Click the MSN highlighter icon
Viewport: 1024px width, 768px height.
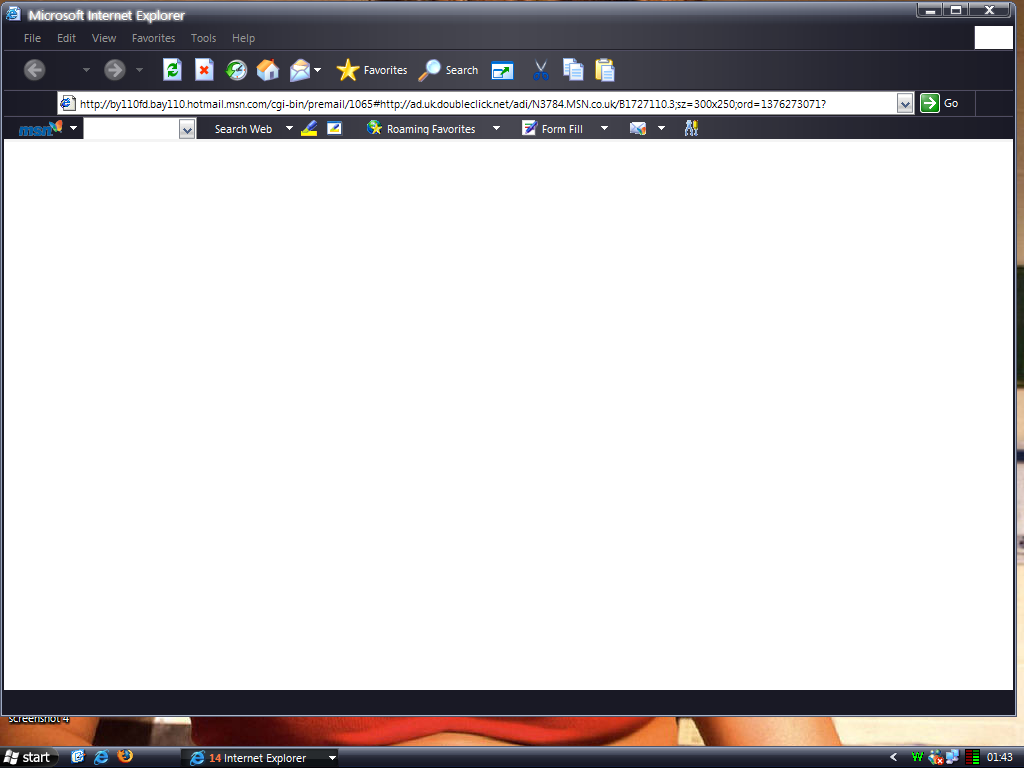tap(309, 128)
